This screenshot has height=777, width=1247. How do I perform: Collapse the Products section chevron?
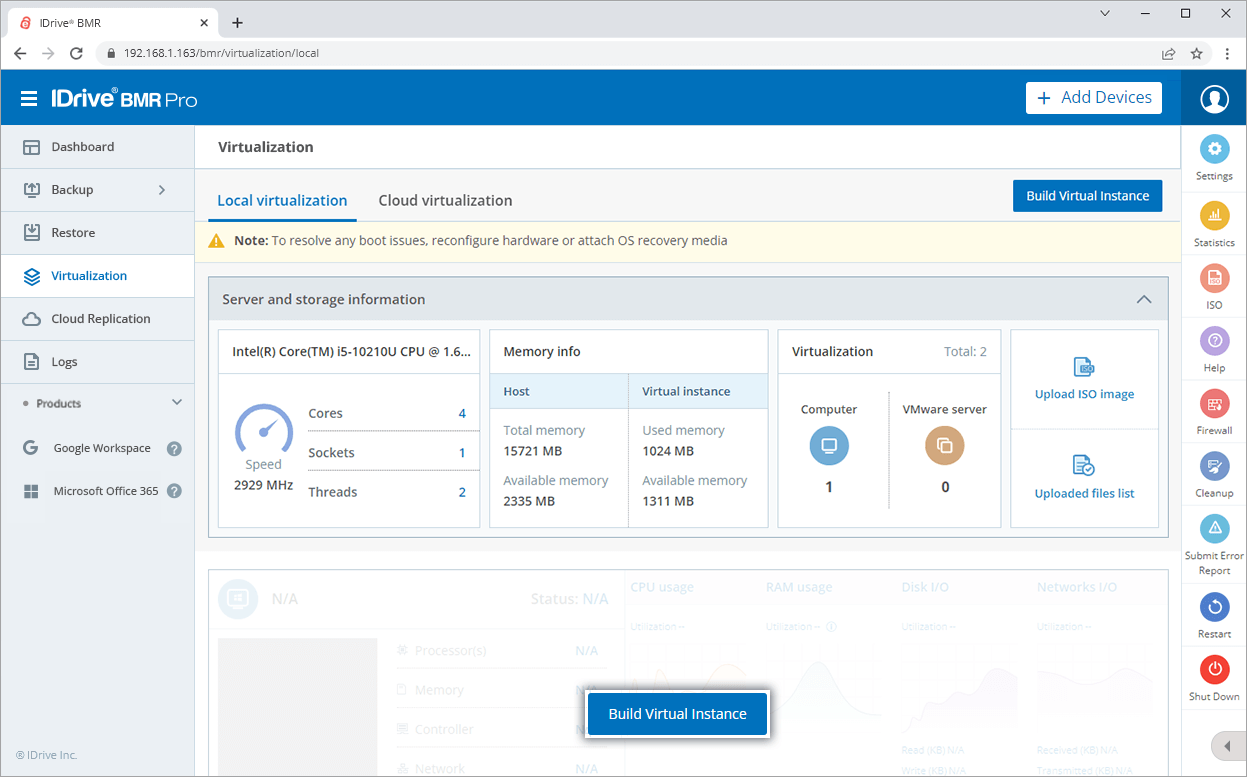(x=177, y=403)
